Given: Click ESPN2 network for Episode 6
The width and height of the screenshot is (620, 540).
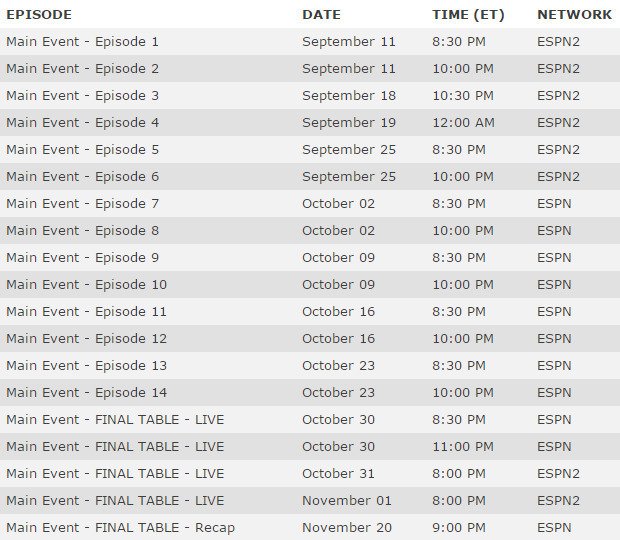Looking at the screenshot, I should (x=558, y=176).
